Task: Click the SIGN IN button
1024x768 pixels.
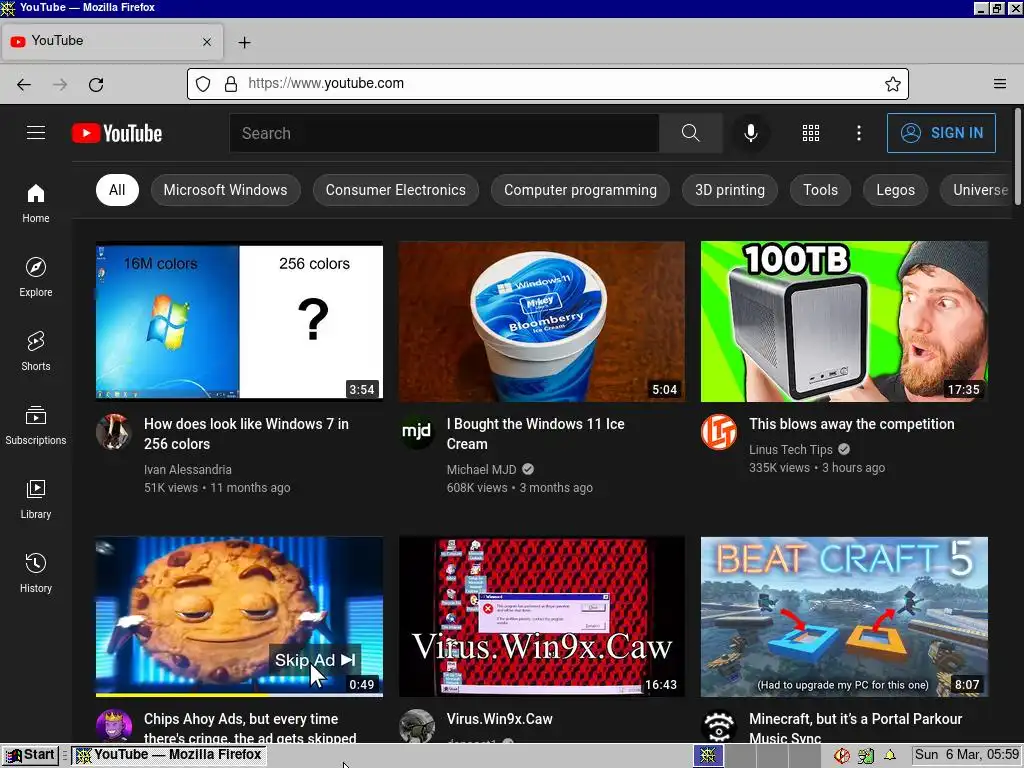Action: 941,133
